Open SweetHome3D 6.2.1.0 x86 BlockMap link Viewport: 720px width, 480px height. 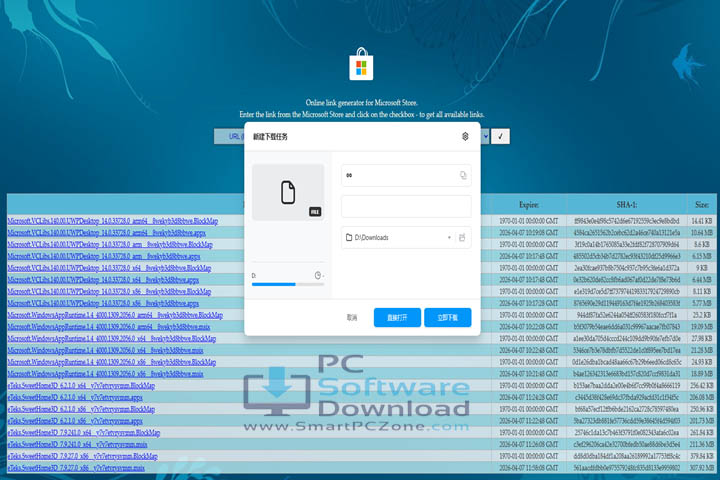(x=81, y=409)
